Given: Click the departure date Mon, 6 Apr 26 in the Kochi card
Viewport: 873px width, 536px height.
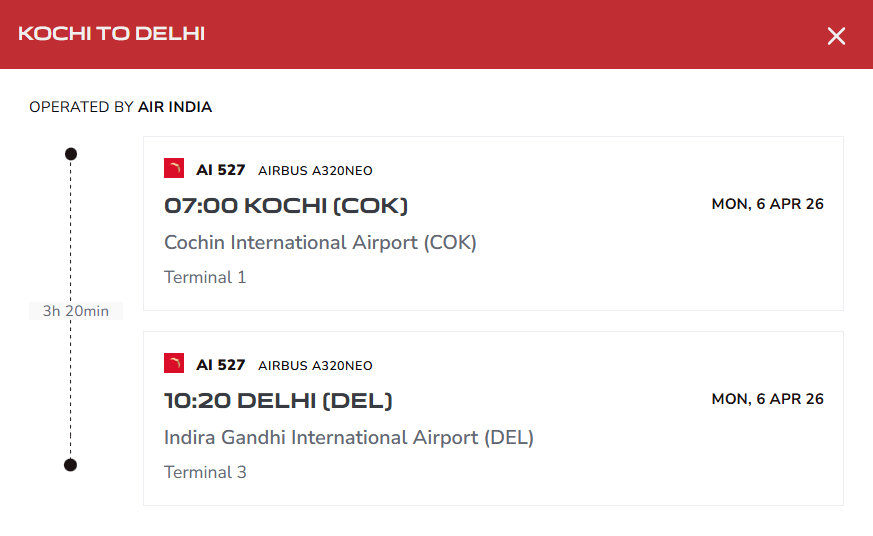Looking at the screenshot, I should 767,204.
